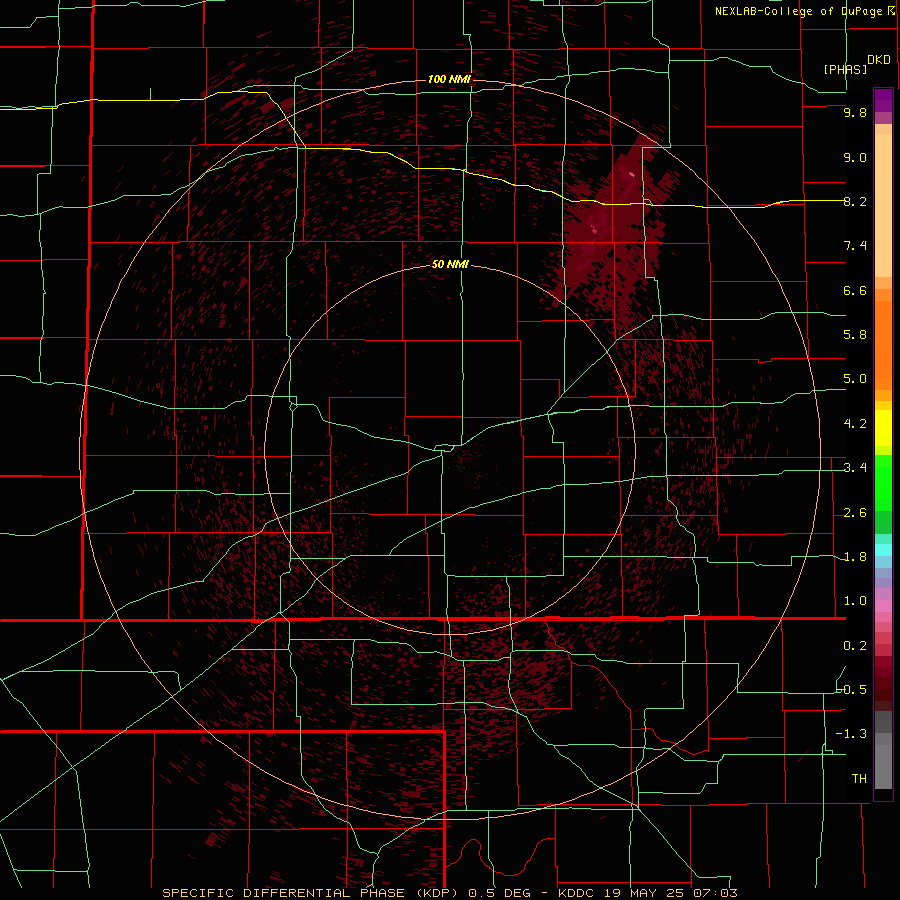Click the cyan band of color bar

883,550
